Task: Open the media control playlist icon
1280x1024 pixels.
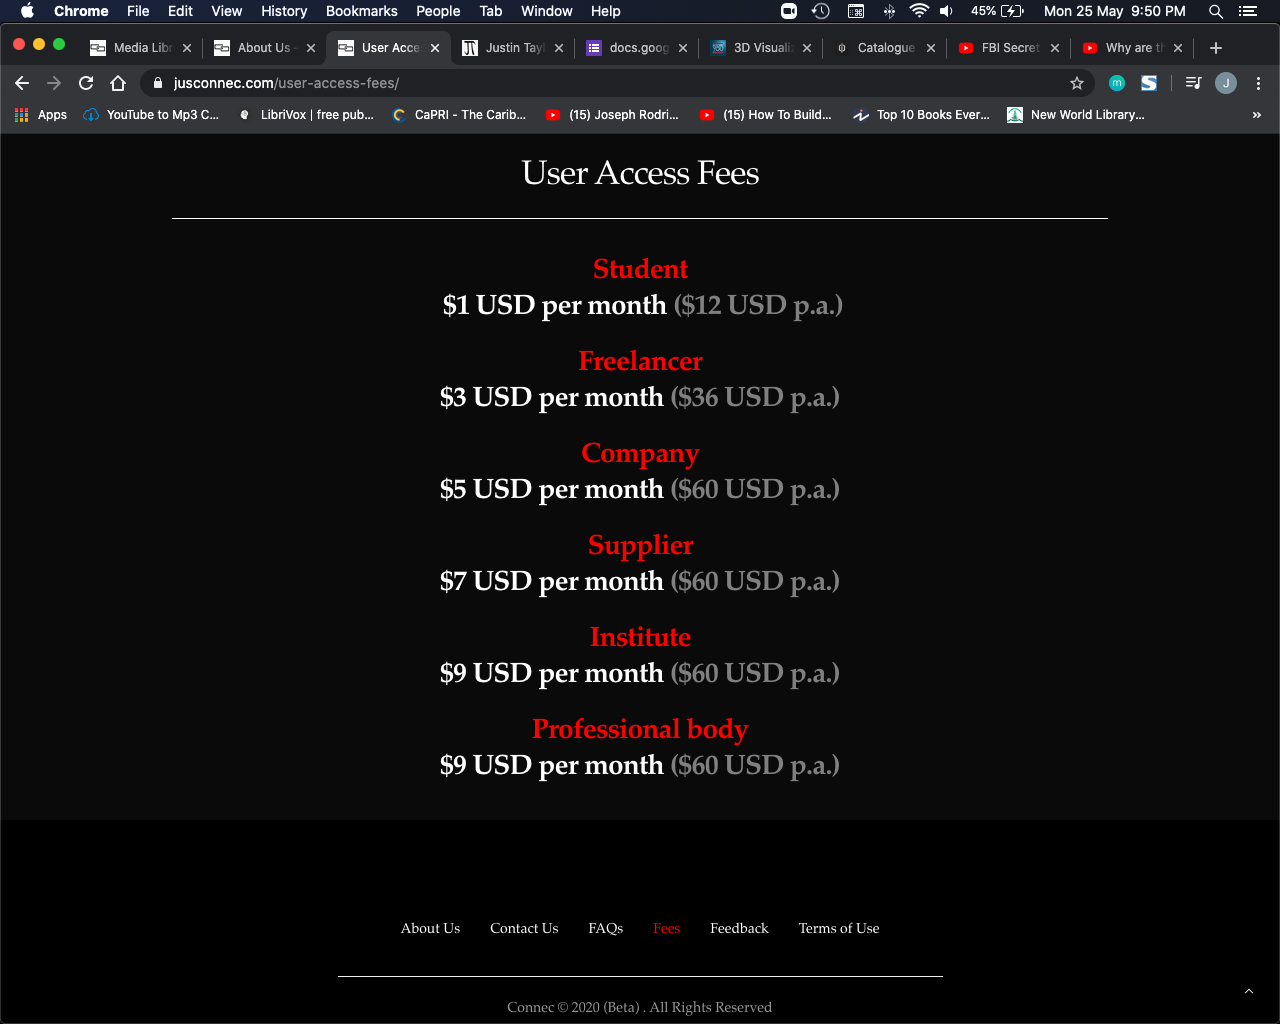Action: pyautogui.click(x=1193, y=83)
